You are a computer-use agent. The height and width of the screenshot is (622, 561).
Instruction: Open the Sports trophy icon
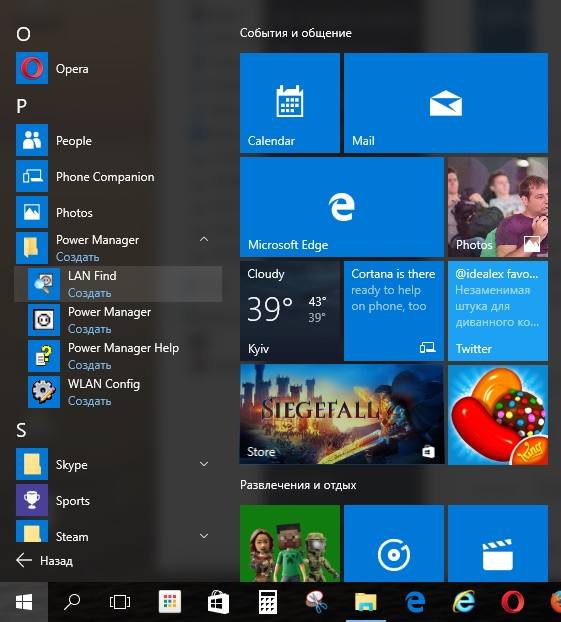click(x=32, y=500)
